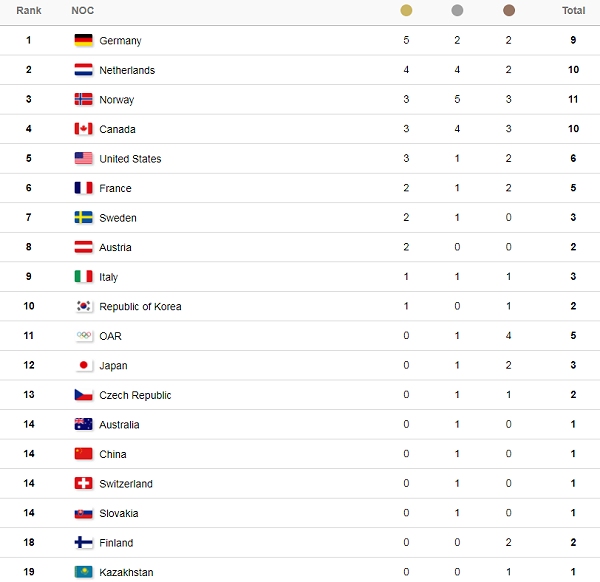This screenshot has height=582, width=600.
Task: Click the Netherlands flag icon
Action: (83, 70)
